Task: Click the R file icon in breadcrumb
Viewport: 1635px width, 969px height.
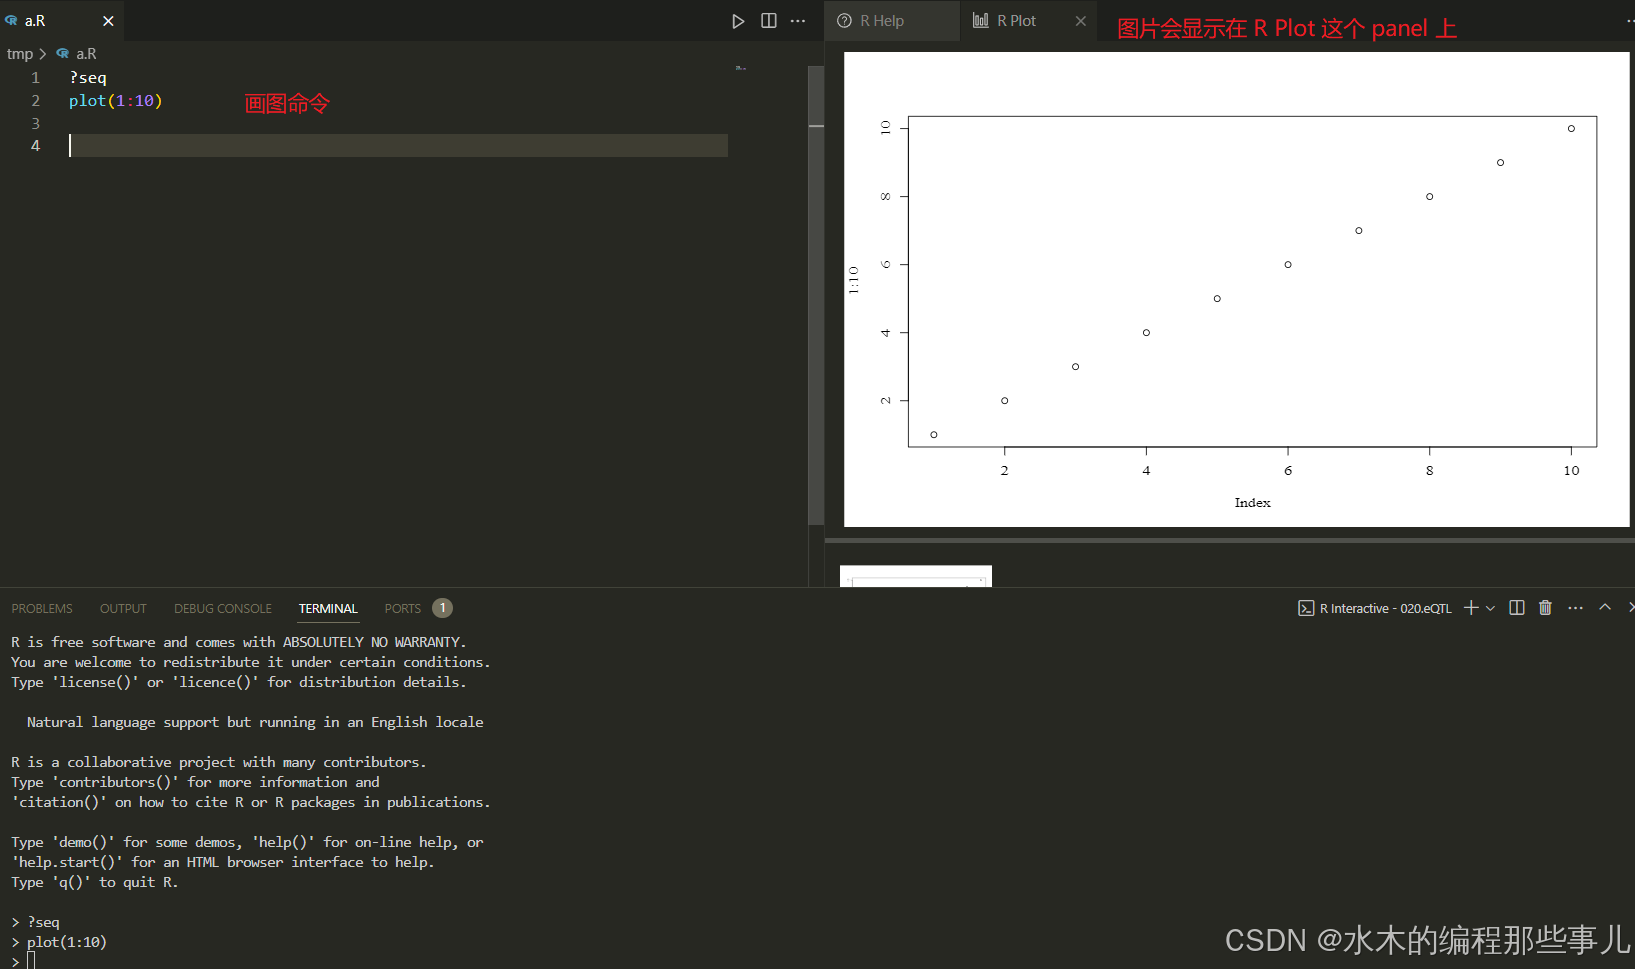Action: [63, 54]
